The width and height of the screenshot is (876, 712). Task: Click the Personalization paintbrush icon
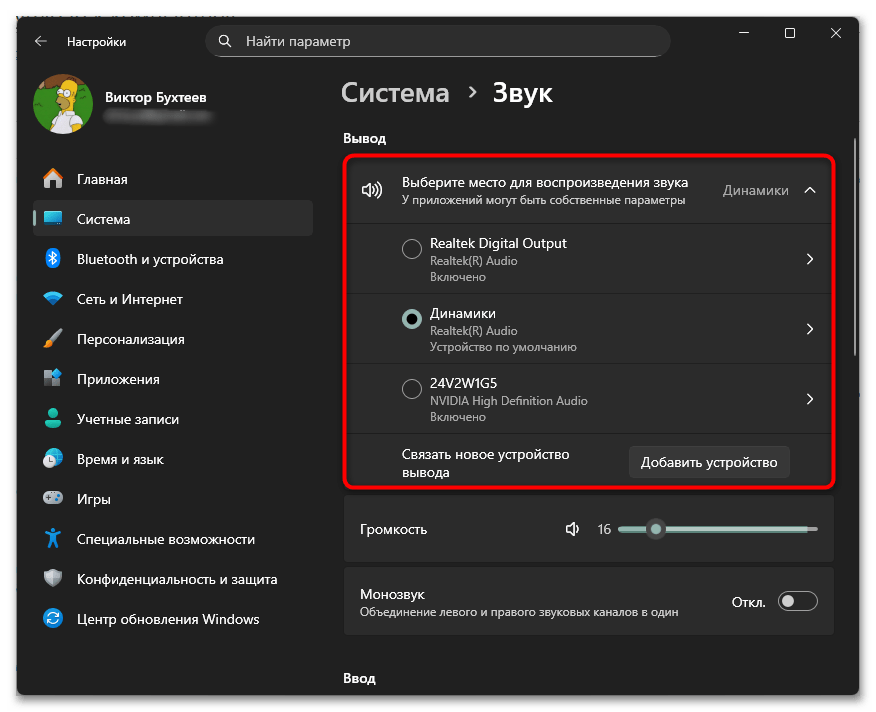click(x=53, y=339)
